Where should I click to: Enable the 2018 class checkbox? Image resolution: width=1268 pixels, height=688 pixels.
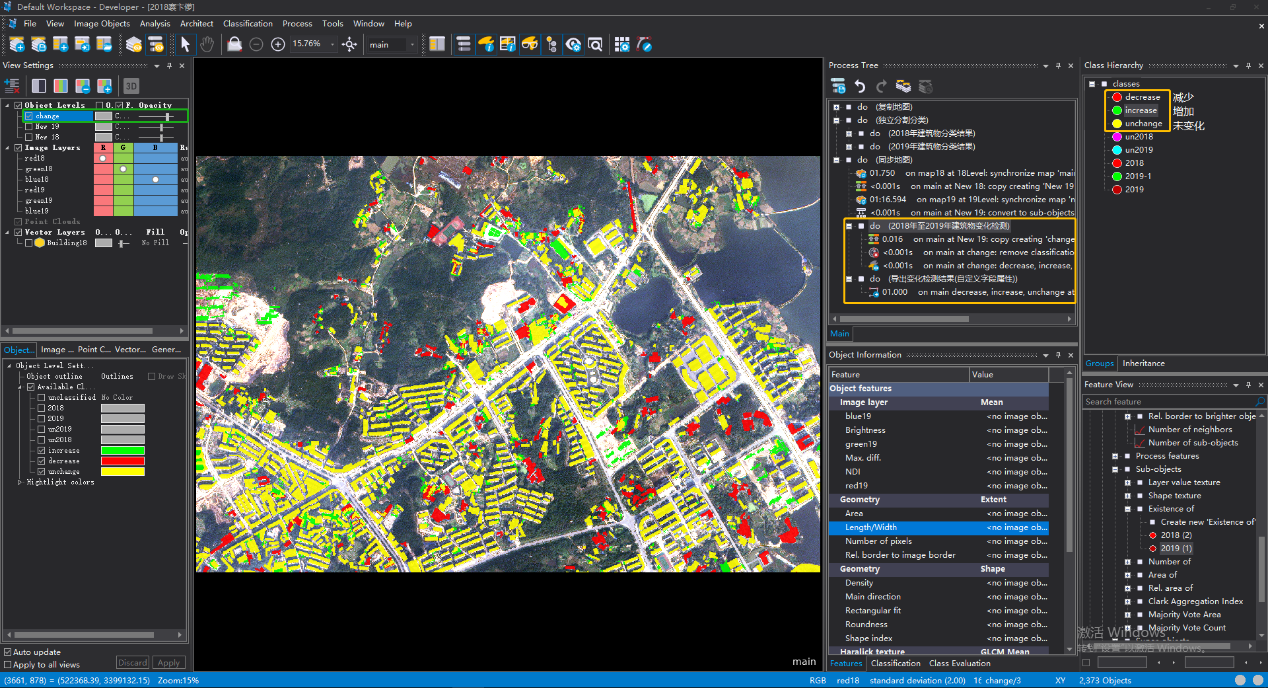click(x=41, y=408)
